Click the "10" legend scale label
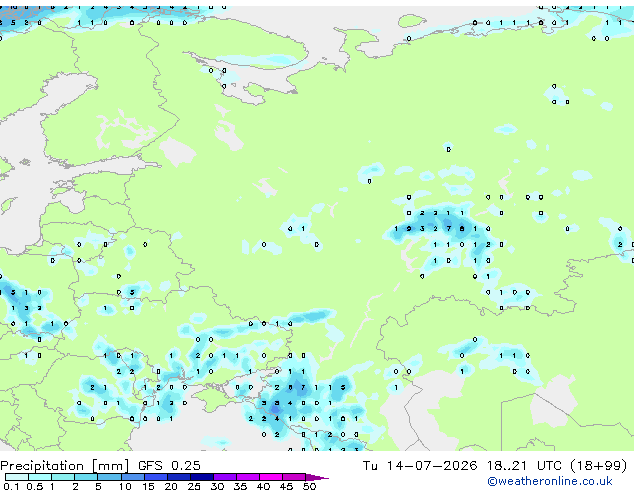Viewport: 634px width, 490px height. tap(125, 486)
